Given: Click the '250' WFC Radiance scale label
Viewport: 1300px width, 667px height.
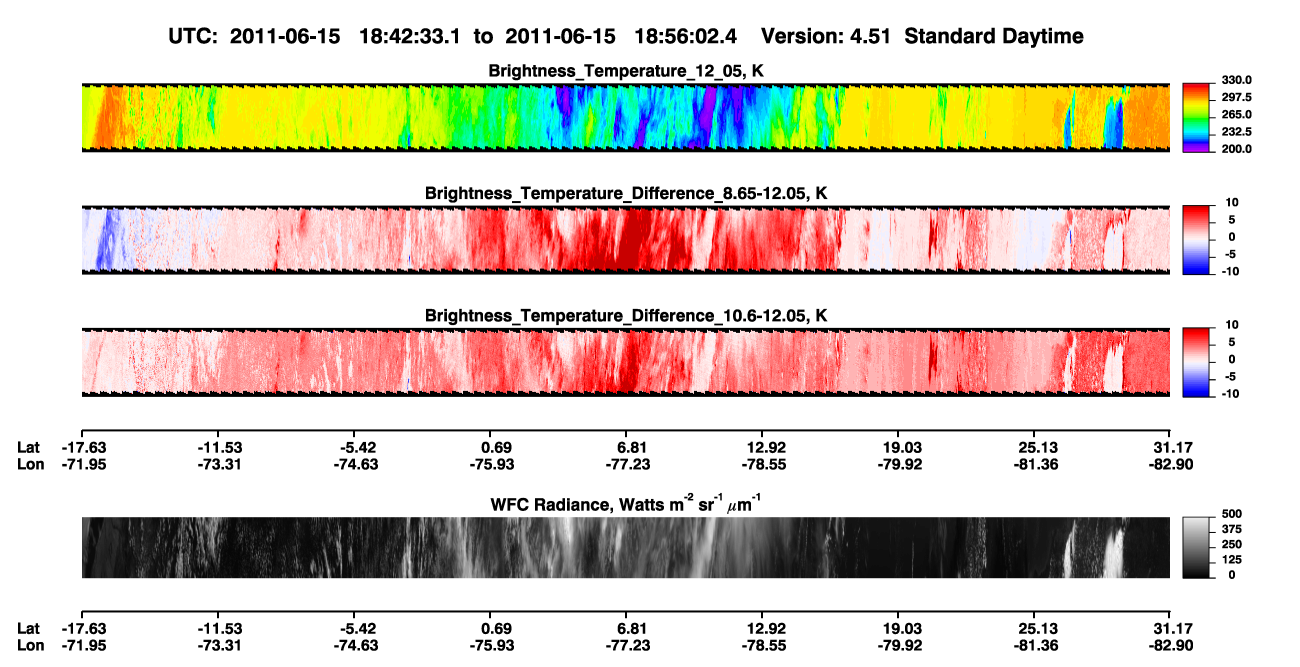Looking at the screenshot, I should point(1234,544).
